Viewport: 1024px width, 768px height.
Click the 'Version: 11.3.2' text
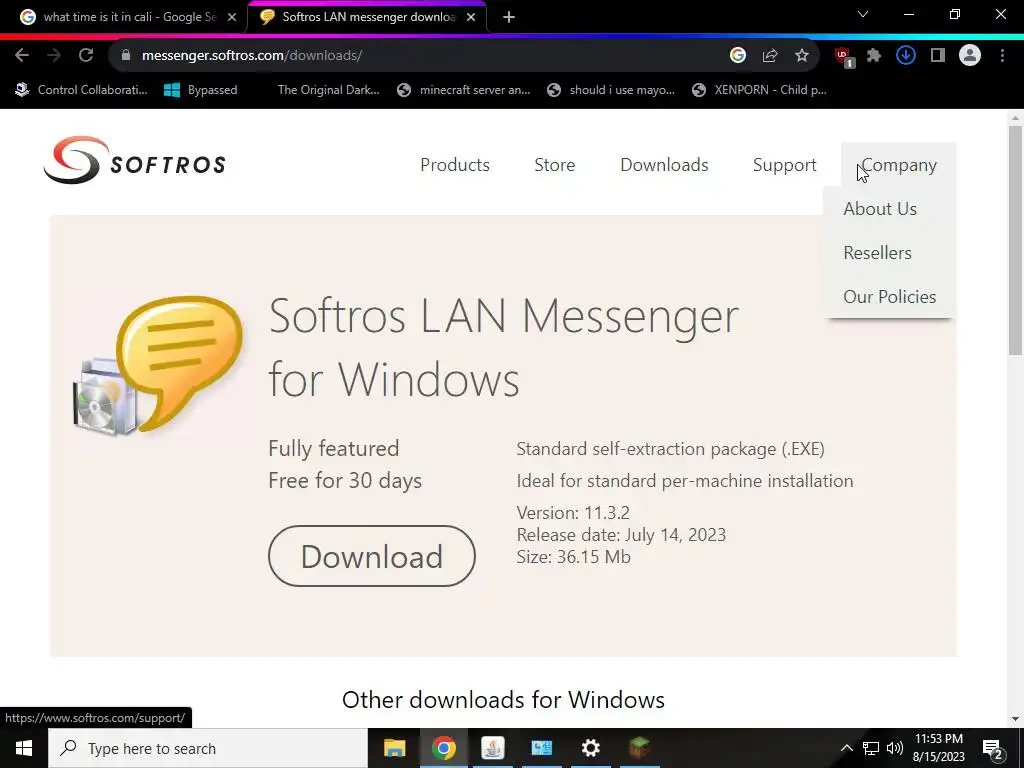point(573,513)
